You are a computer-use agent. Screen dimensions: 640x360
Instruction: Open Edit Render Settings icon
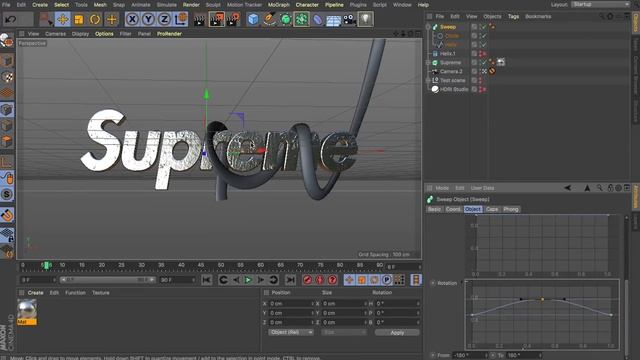click(233, 19)
